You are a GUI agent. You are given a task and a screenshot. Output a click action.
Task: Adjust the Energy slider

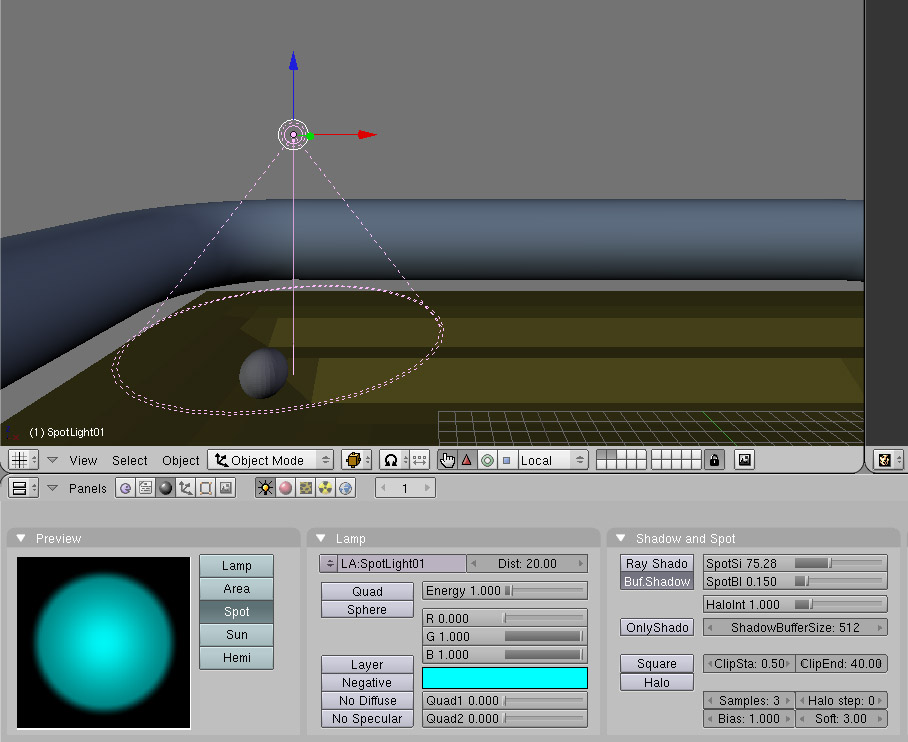coord(505,591)
